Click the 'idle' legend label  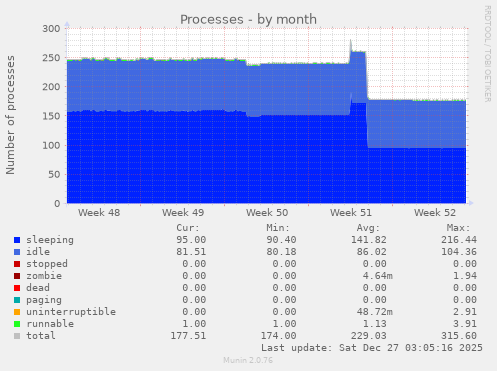pyautogui.click(x=38, y=252)
